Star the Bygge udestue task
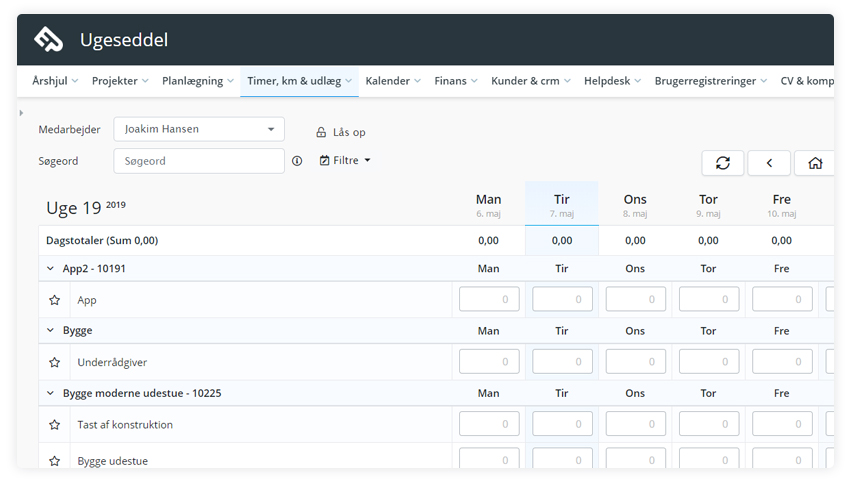This screenshot has height=482, width=850. tap(54, 461)
